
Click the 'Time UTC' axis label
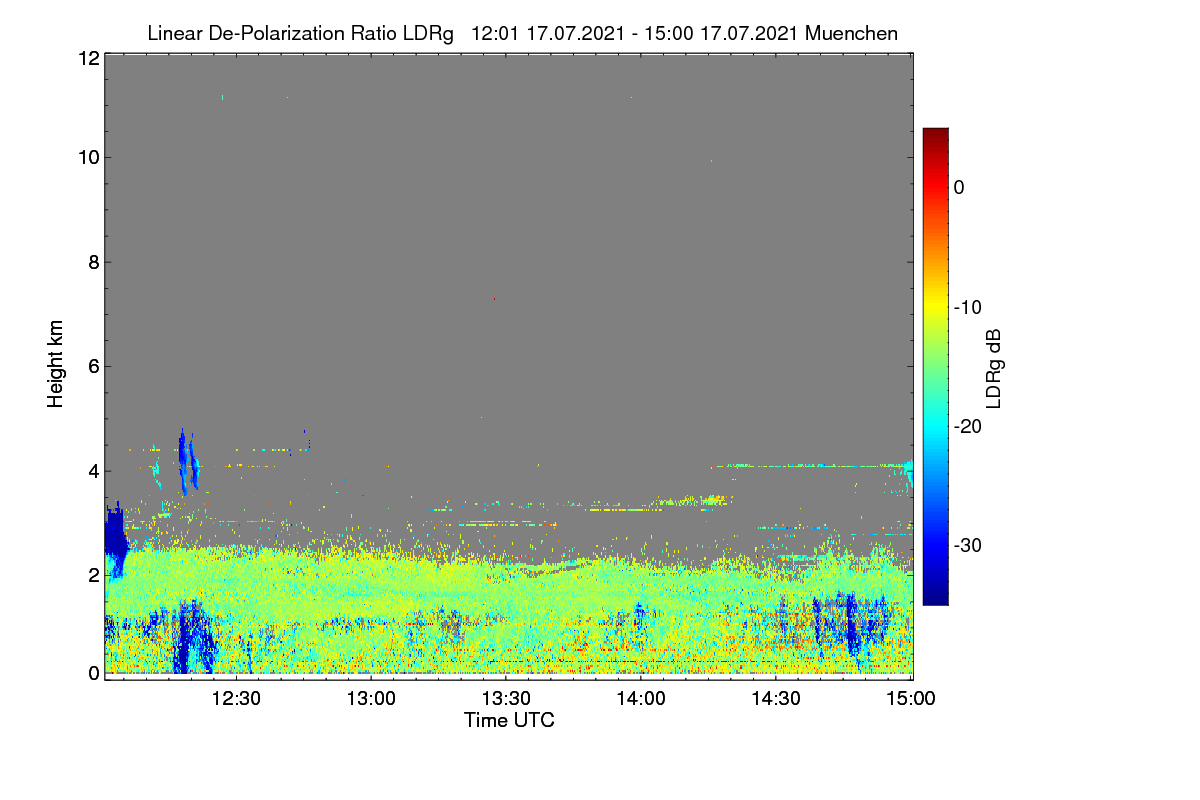[509, 720]
